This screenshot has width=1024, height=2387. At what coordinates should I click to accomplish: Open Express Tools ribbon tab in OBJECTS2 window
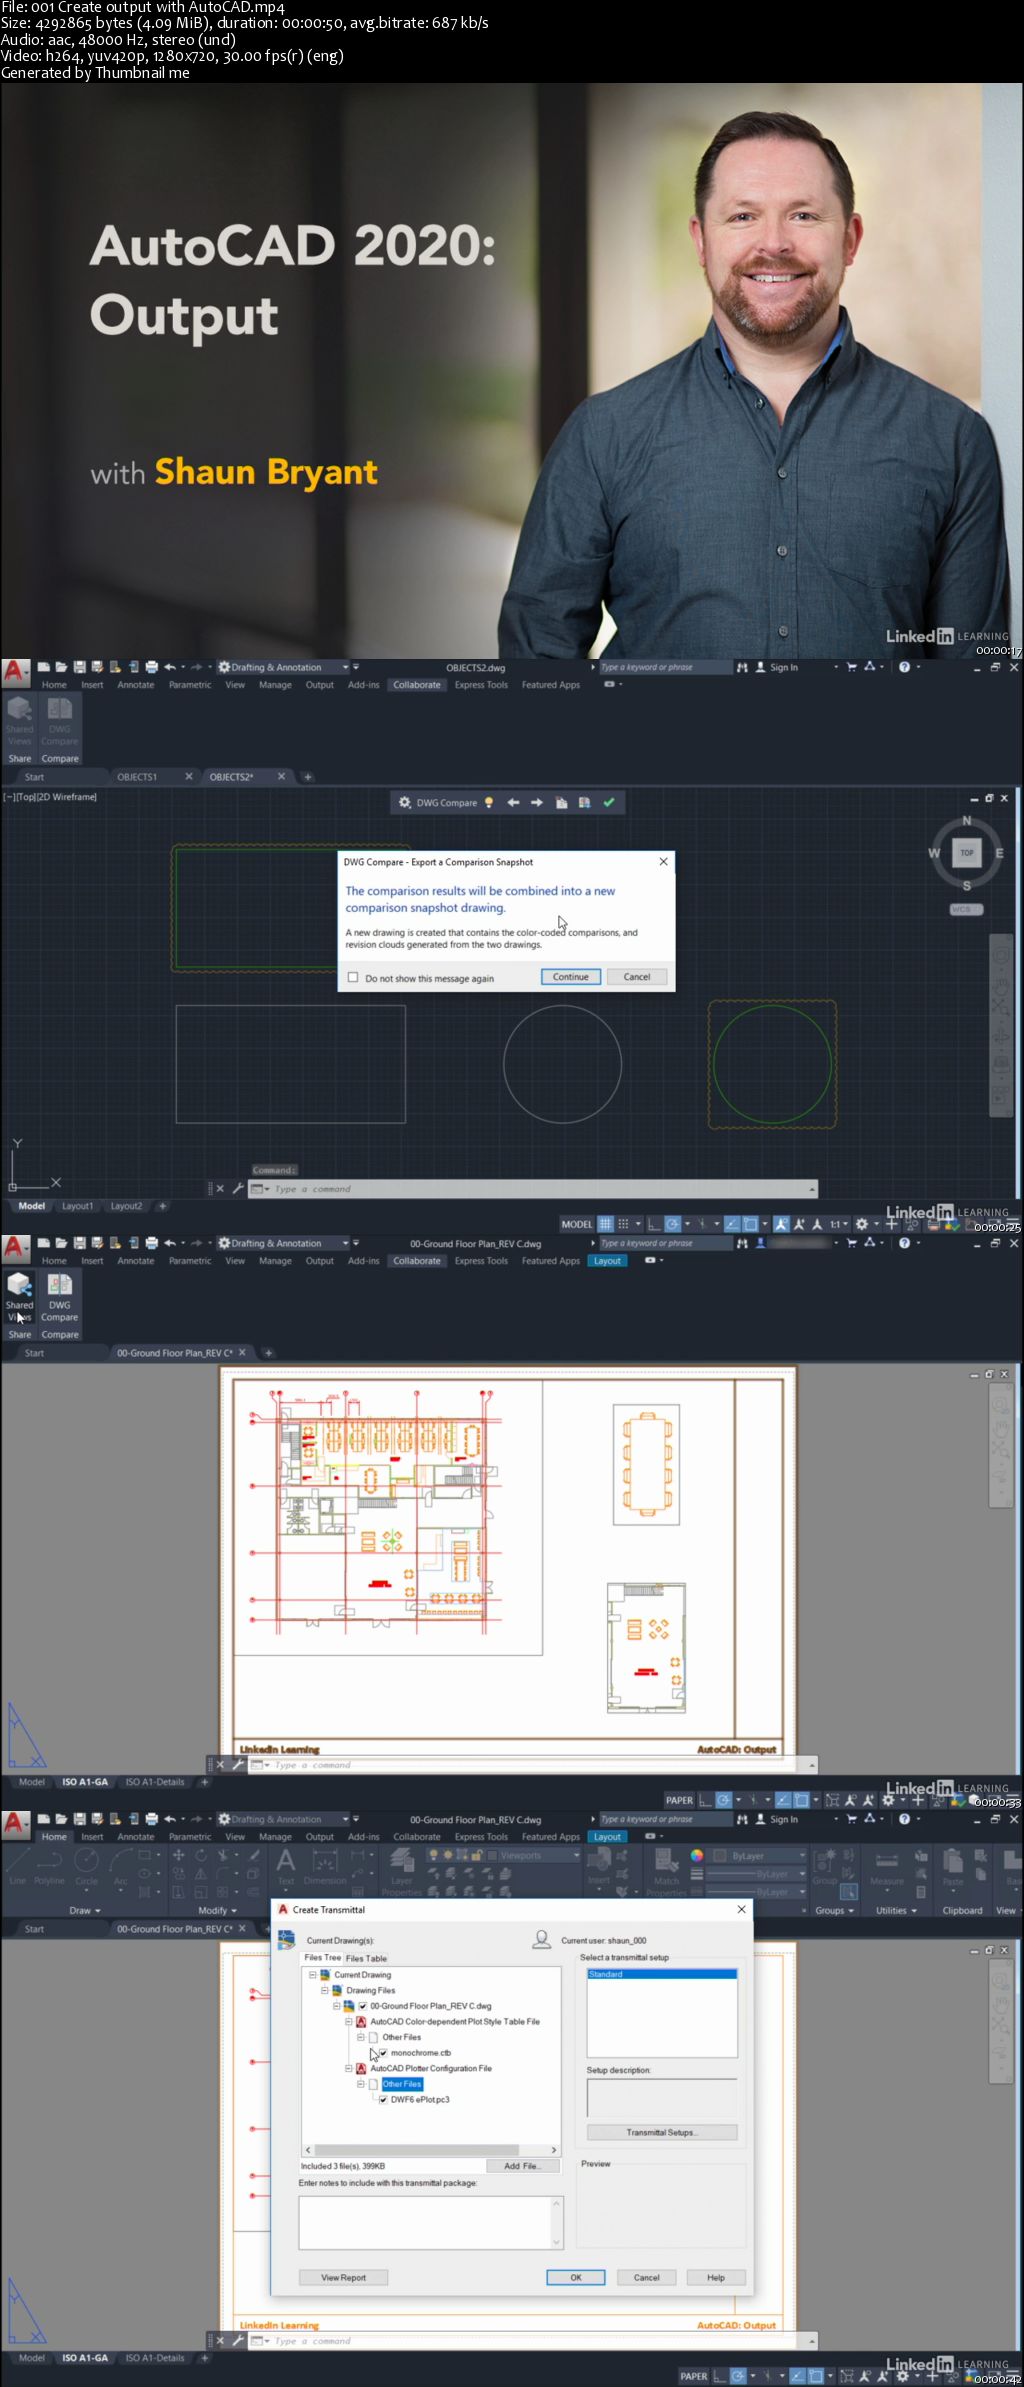point(481,685)
